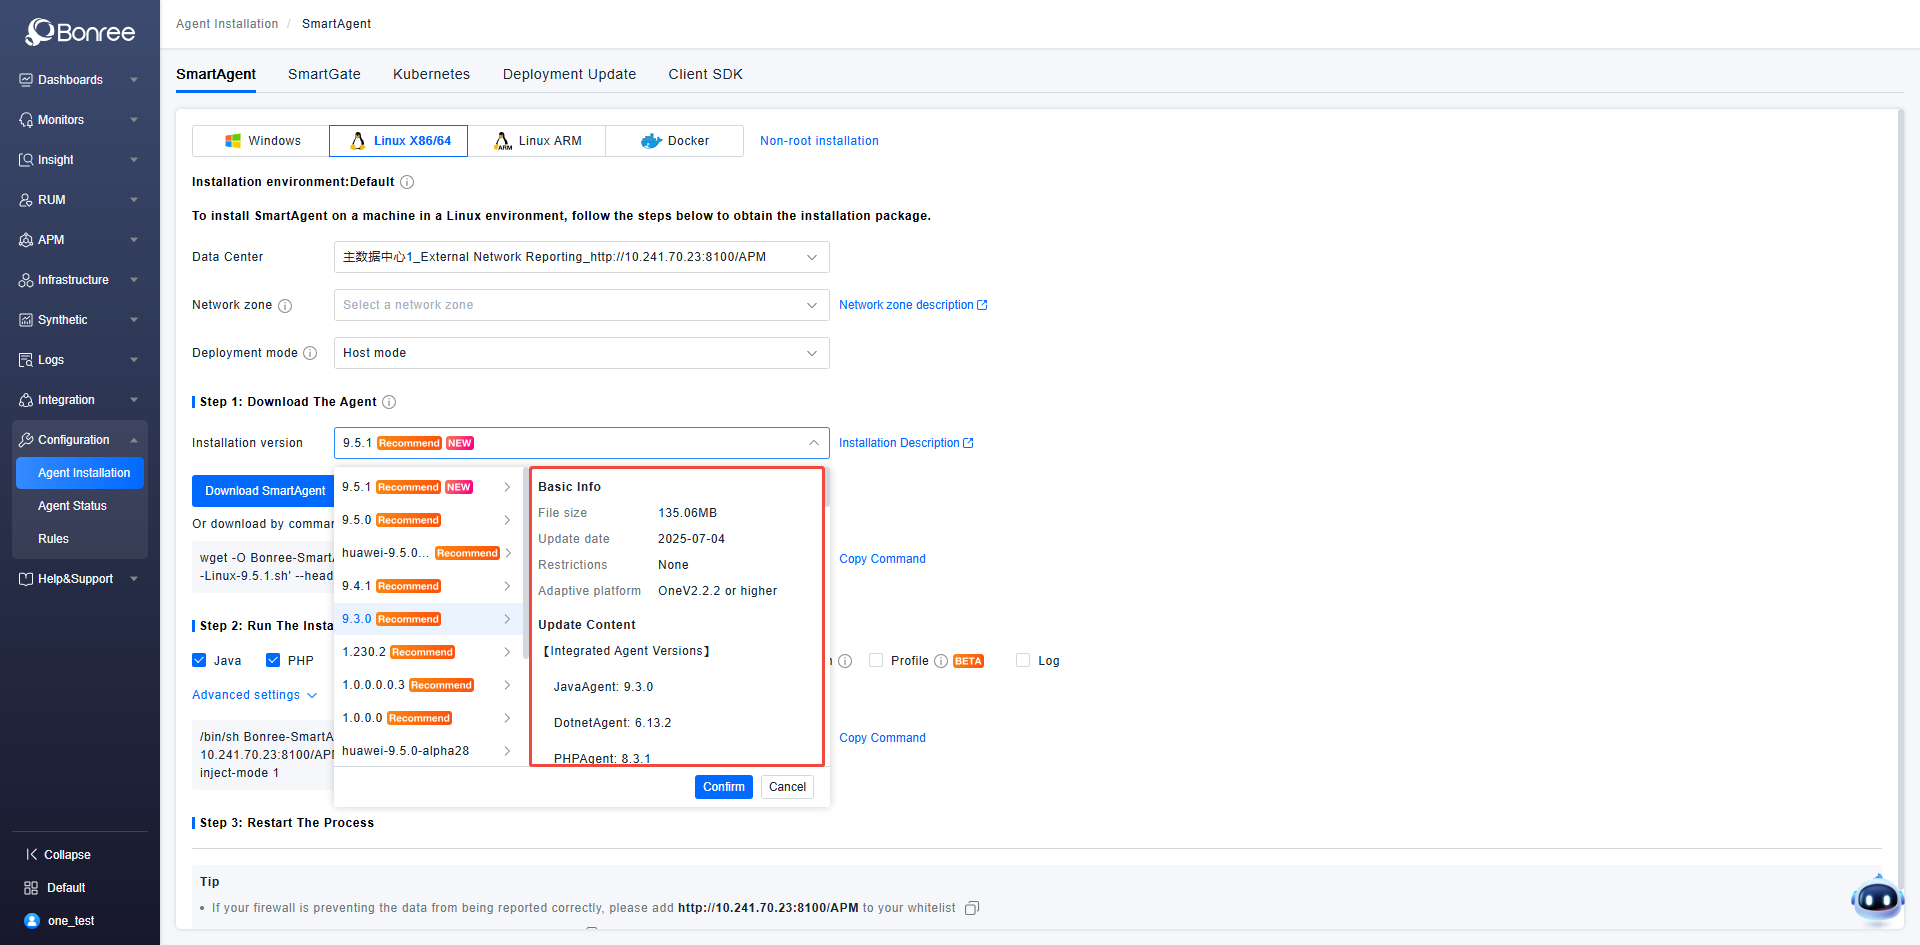Click info icon next to Profile

coord(940,661)
